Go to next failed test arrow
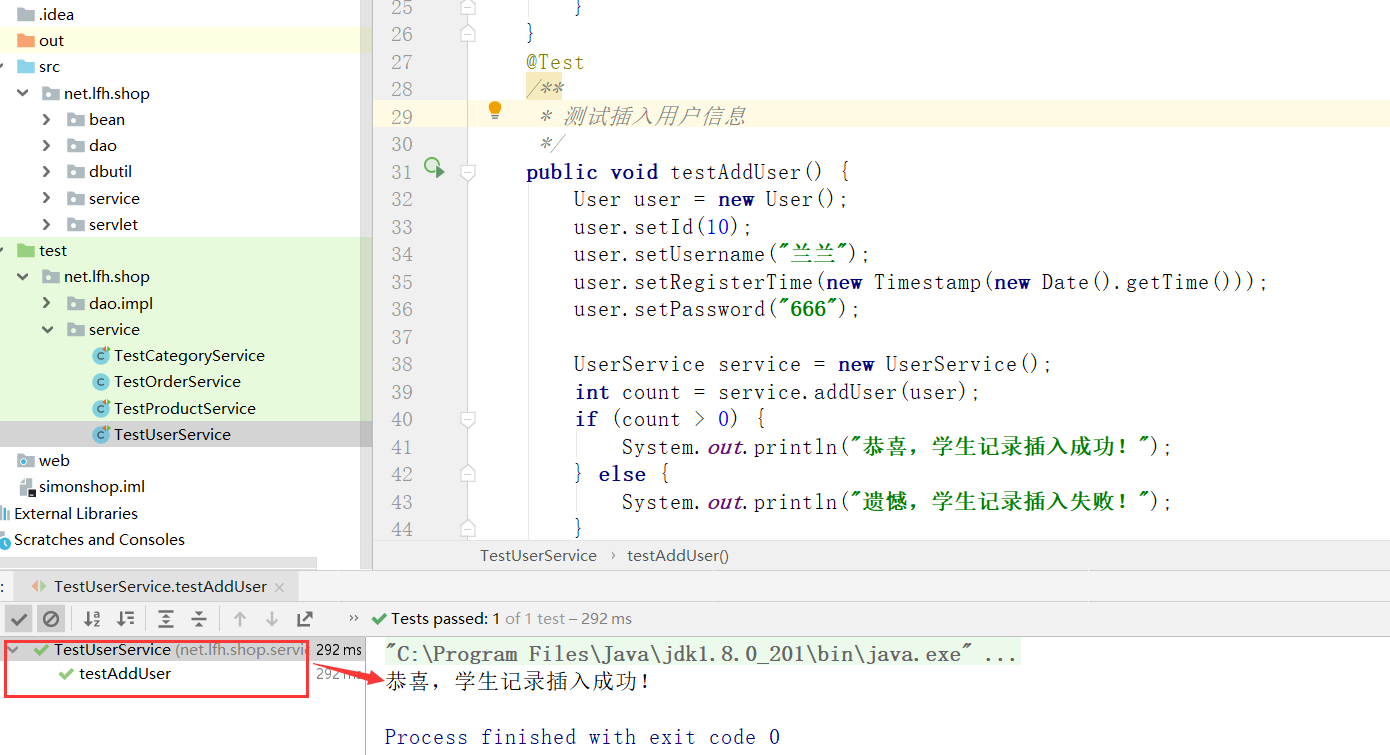 pyautogui.click(x=272, y=618)
